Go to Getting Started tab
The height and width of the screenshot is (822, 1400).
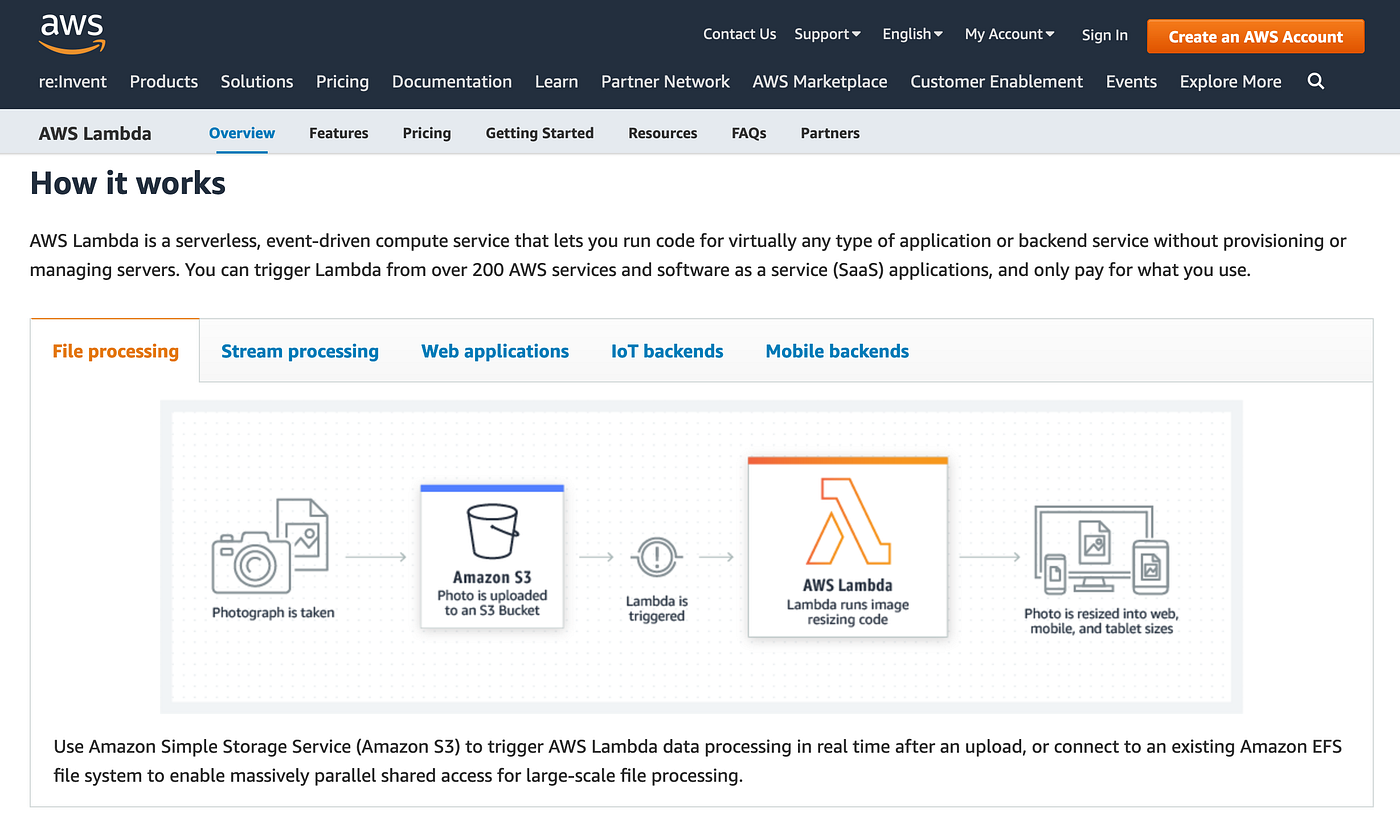pos(540,132)
